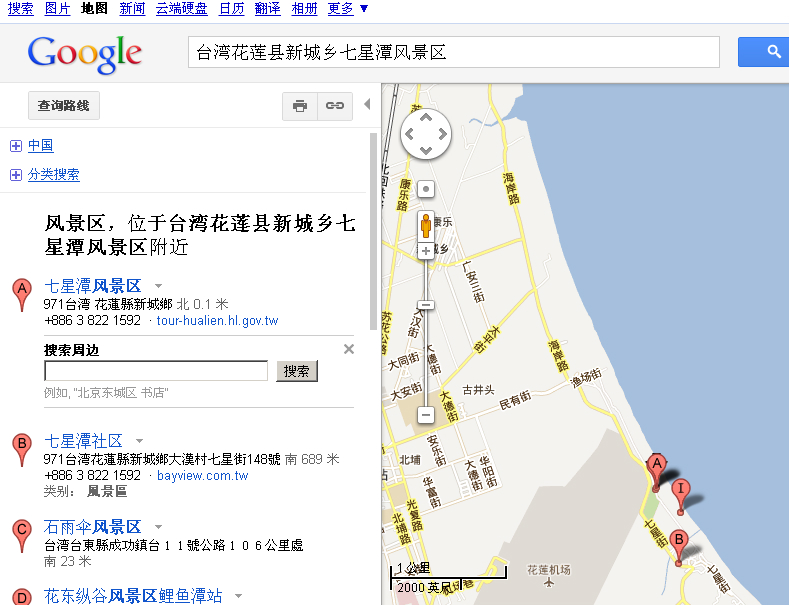Click the zoom in plus button
789x605 pixels.
click(426, 251)
